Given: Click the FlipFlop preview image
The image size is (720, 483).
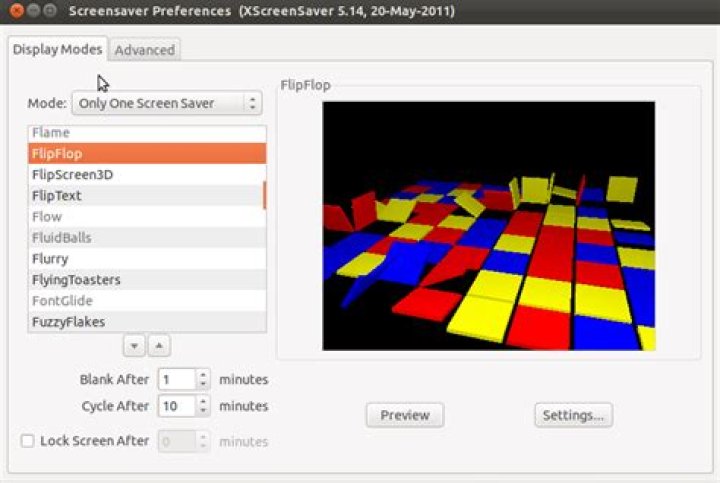Looking at the screenshot, I should [x=489, y=226].
